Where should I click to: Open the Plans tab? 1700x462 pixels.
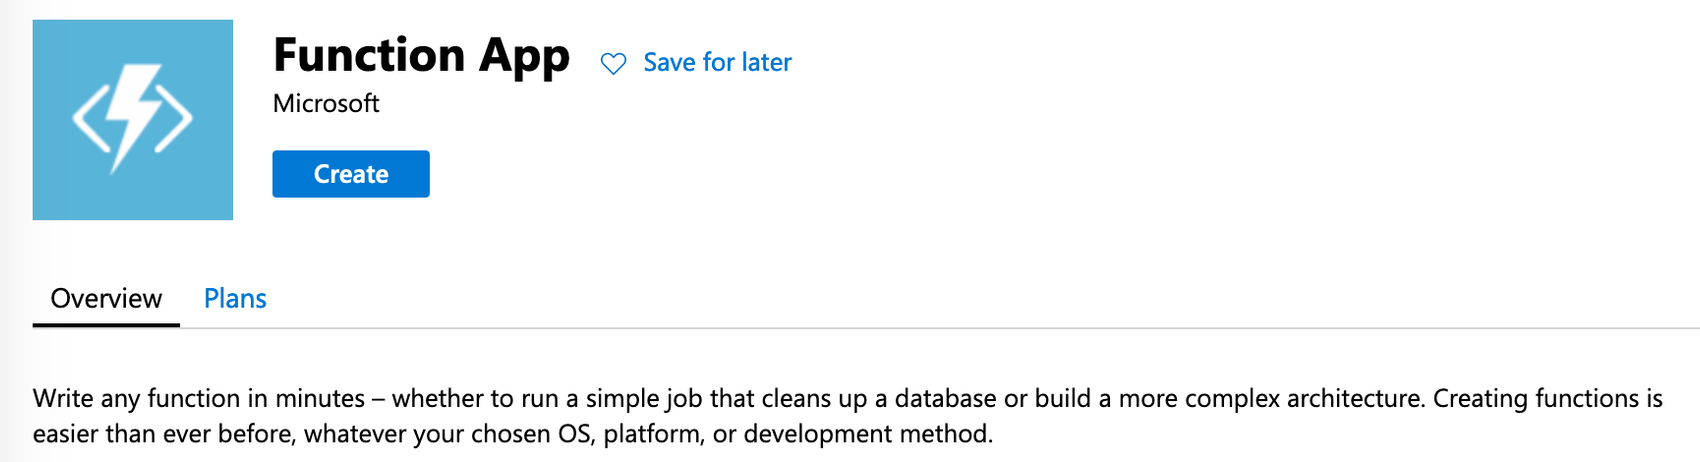(235, 299)
